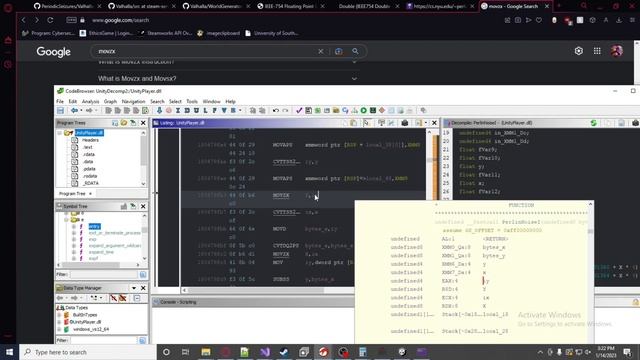Click Google search magnifier icon
This screenshot has height=360, width=640.
point(356,51)
